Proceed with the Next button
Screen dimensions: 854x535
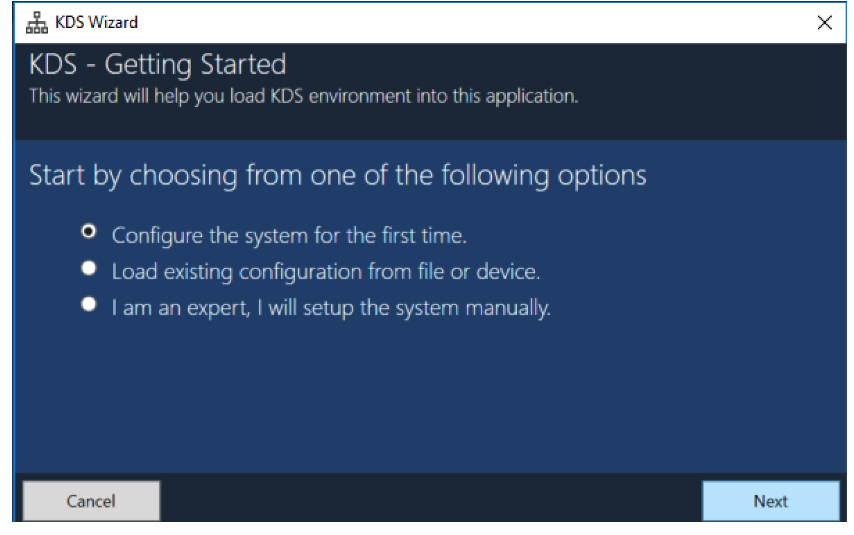point(770,501)
